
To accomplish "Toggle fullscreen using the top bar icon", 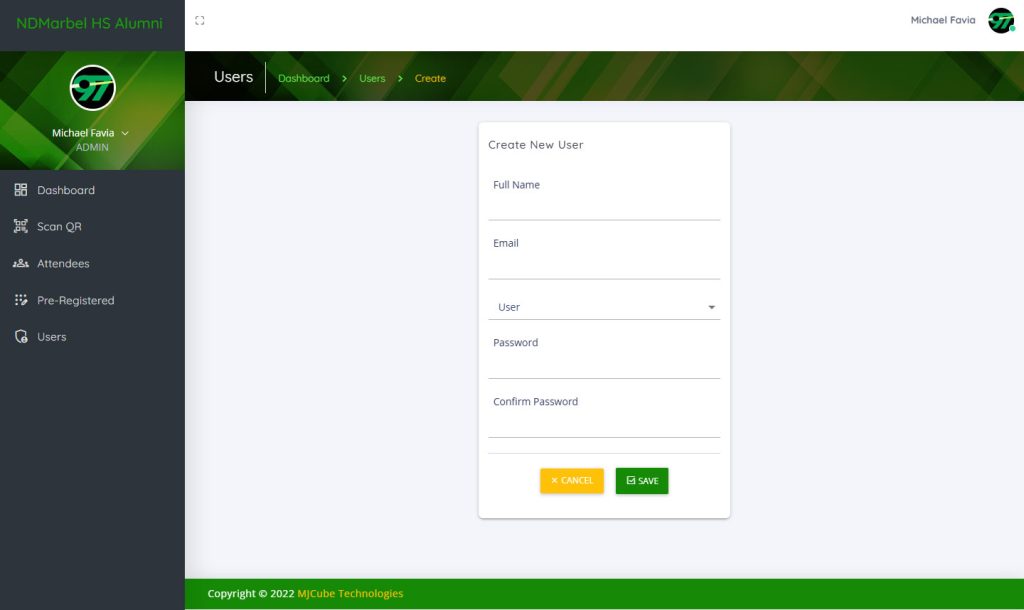I will [x=200, y=20].
